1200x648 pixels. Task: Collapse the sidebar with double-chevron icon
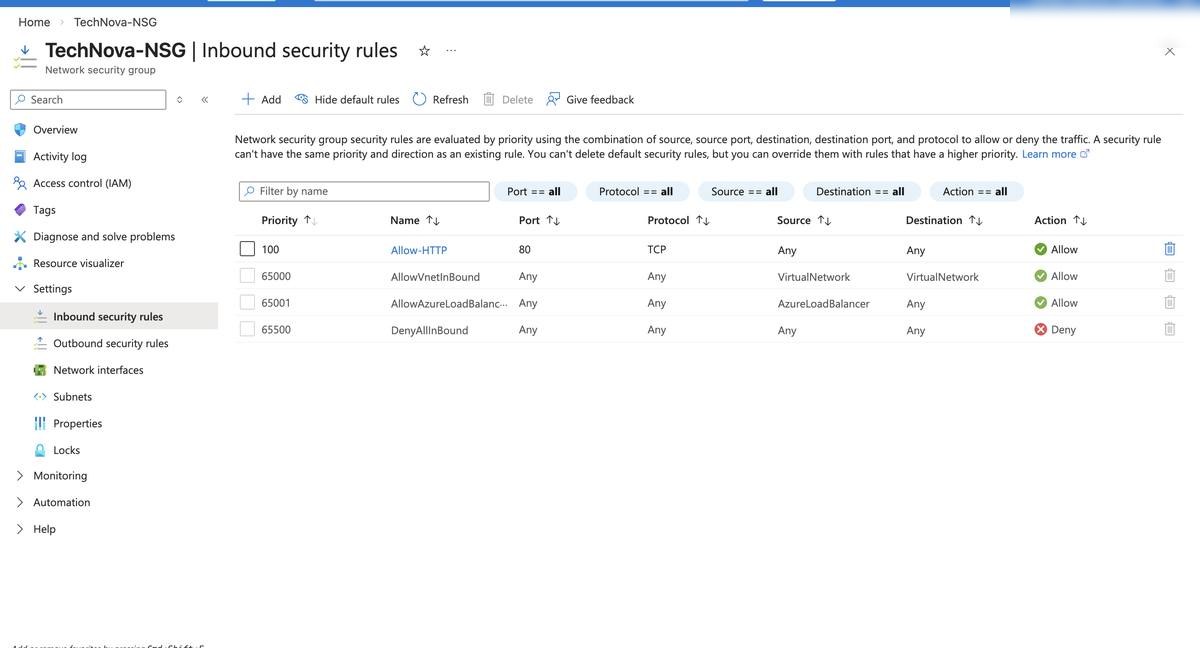tap(204, 99)
